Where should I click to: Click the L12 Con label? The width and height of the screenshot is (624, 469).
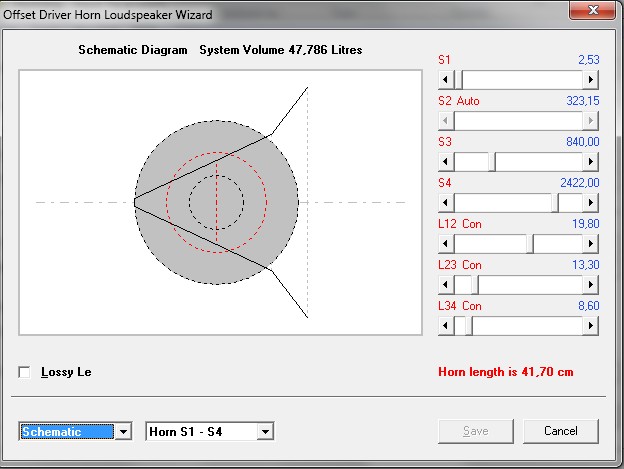click(x=460, y=224)
